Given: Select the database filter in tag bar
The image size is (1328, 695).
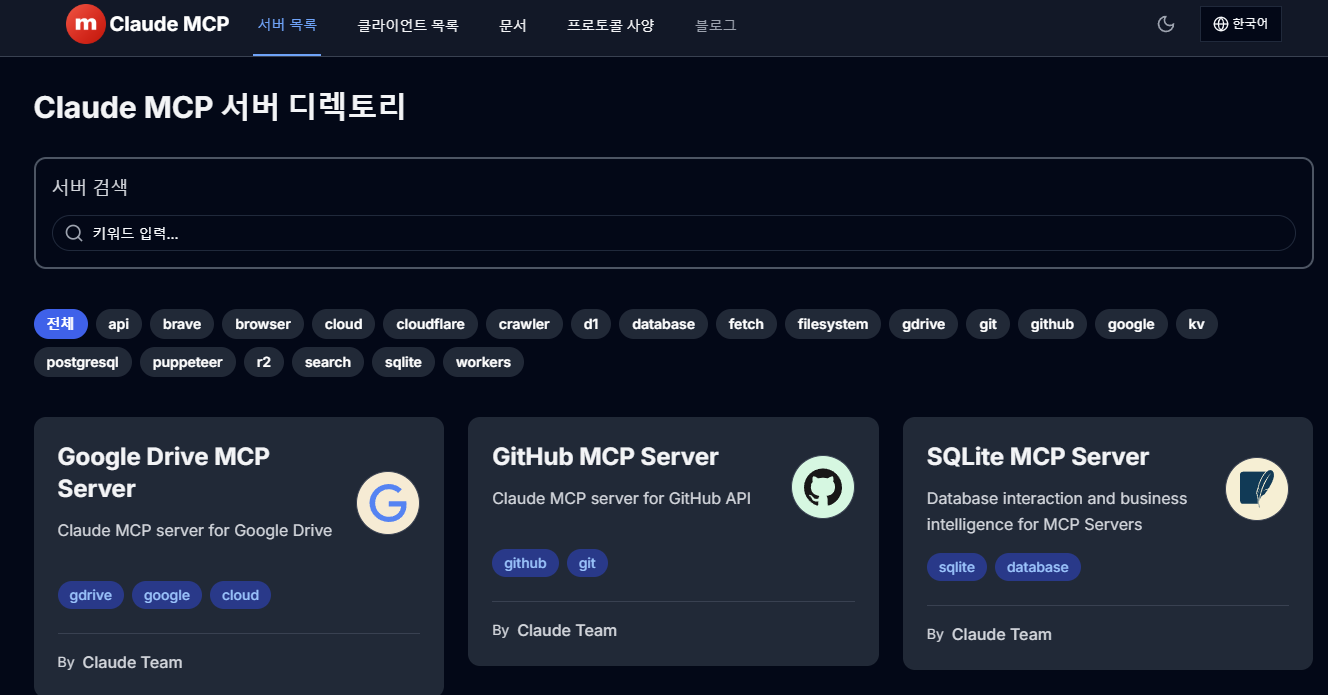Looking at the screenshot, I should [663, 324].
